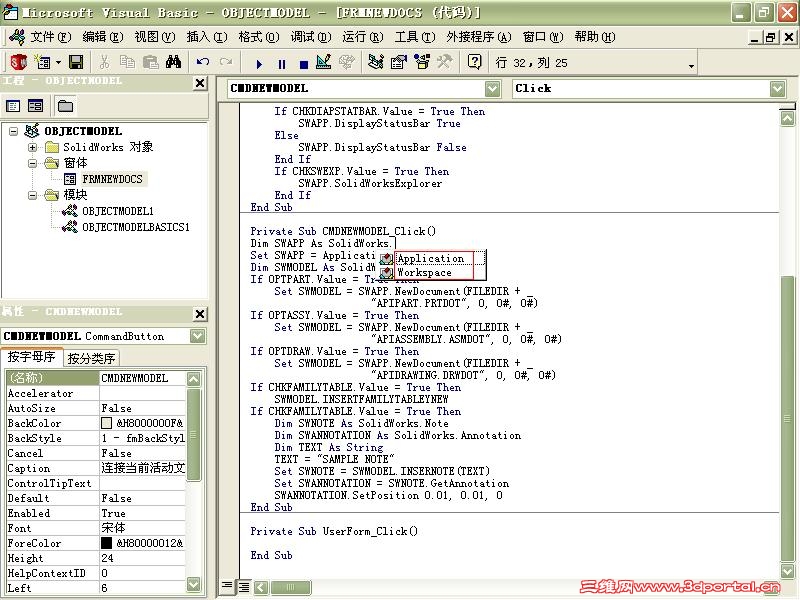Toggle Design Mode icon
The height and width of the screenshot is (600, 800).
[x=324, y=62]
